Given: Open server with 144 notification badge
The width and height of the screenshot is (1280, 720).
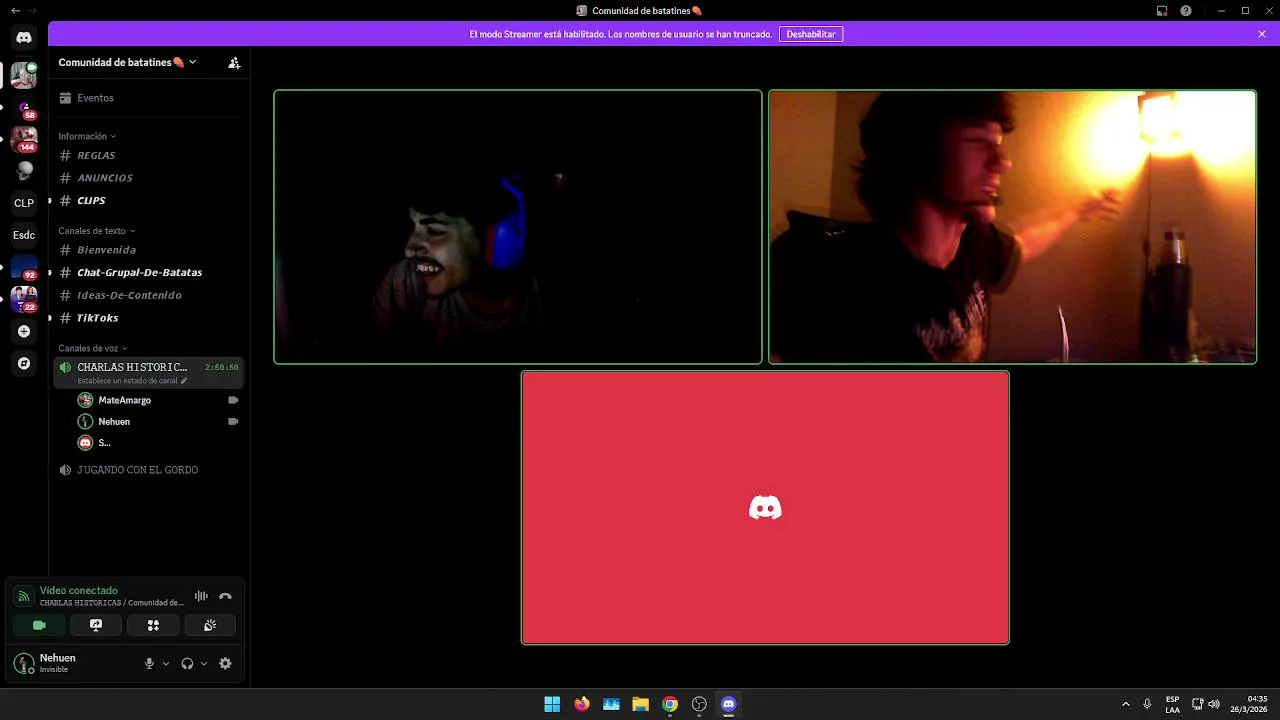Looking at the screenshot, I should click(24, 139).
